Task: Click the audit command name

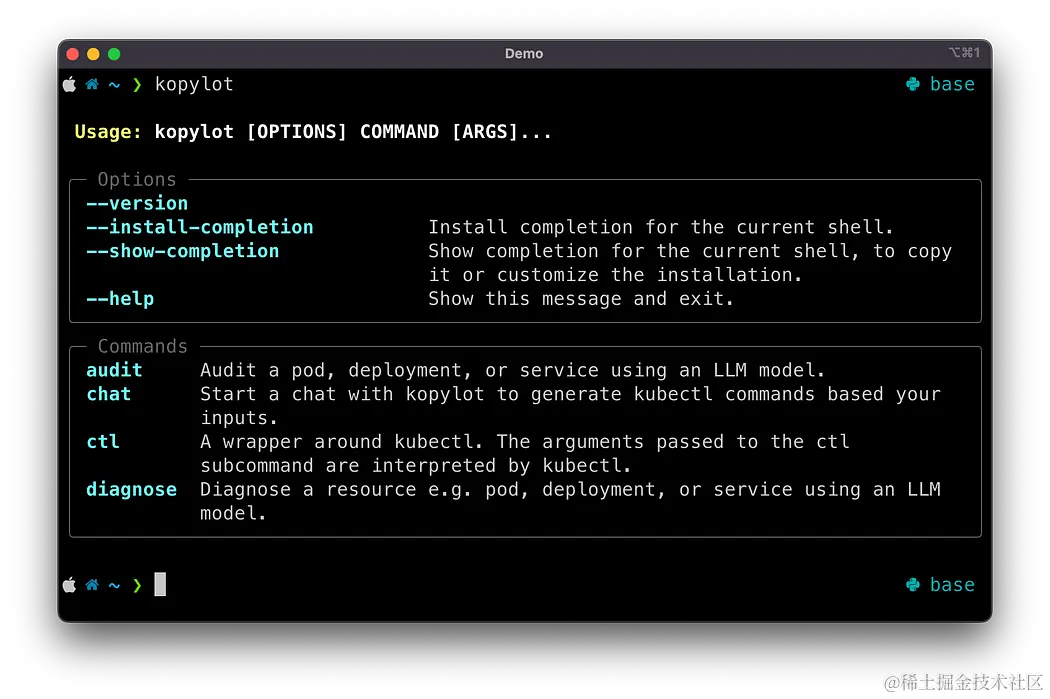Action: coord(115,370)
